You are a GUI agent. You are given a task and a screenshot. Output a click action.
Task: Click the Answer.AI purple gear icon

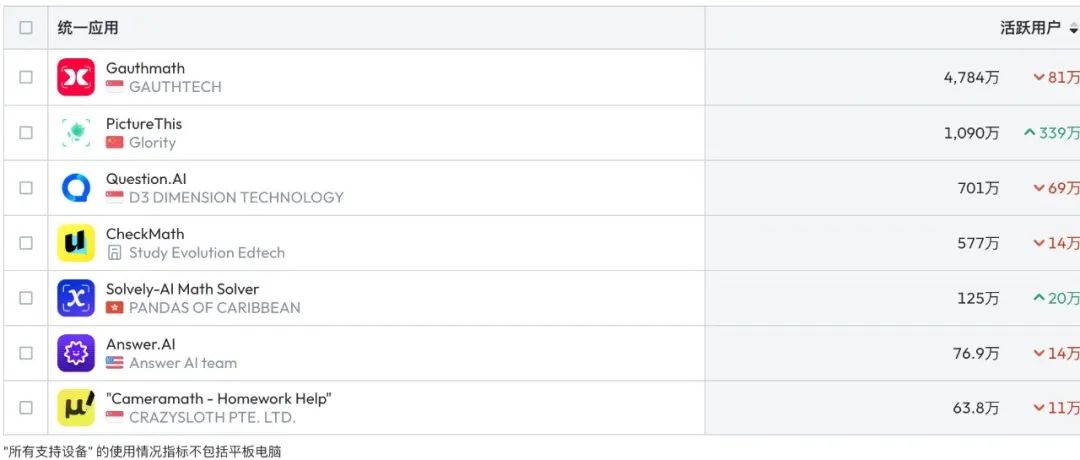(76, 353)
